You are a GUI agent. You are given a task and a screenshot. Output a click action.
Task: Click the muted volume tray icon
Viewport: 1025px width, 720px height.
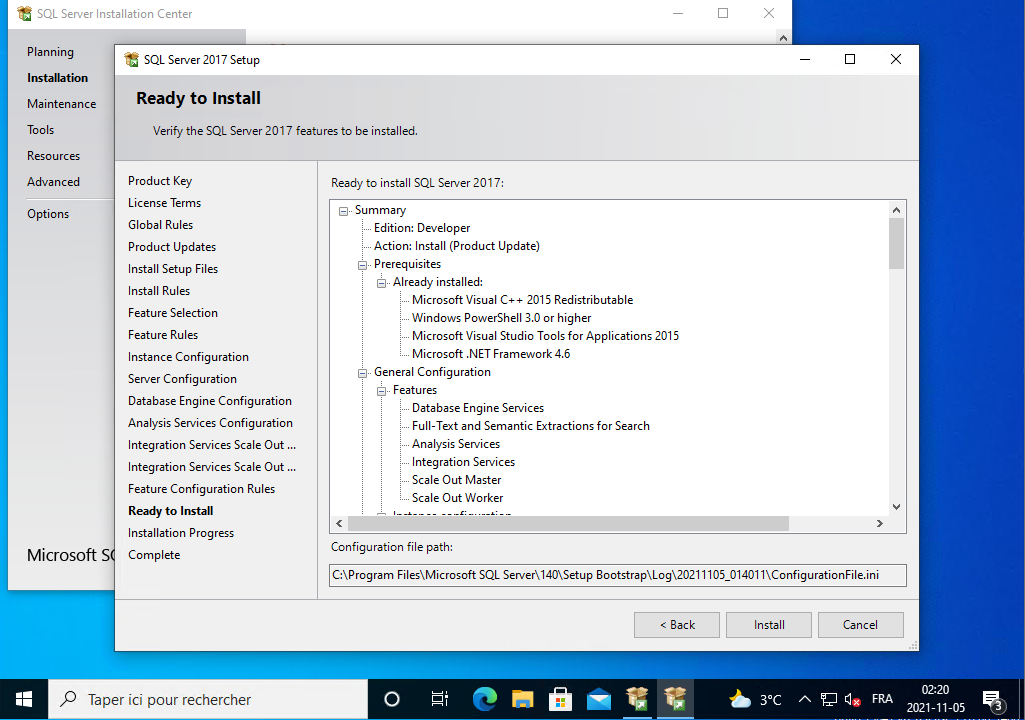[x=853, y=700]
